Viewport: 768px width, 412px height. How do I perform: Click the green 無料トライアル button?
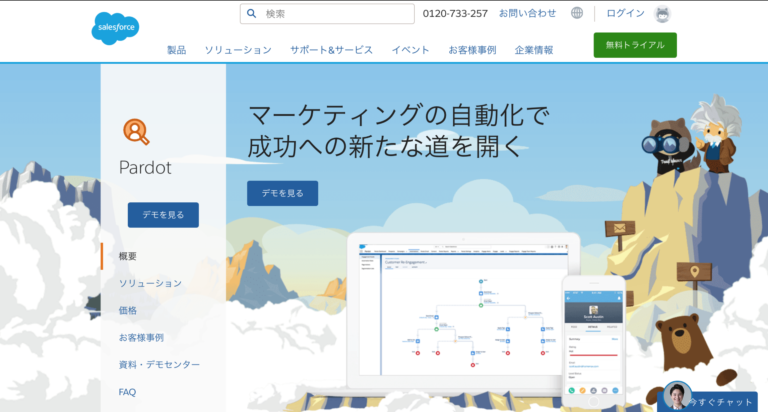point(635,45)
